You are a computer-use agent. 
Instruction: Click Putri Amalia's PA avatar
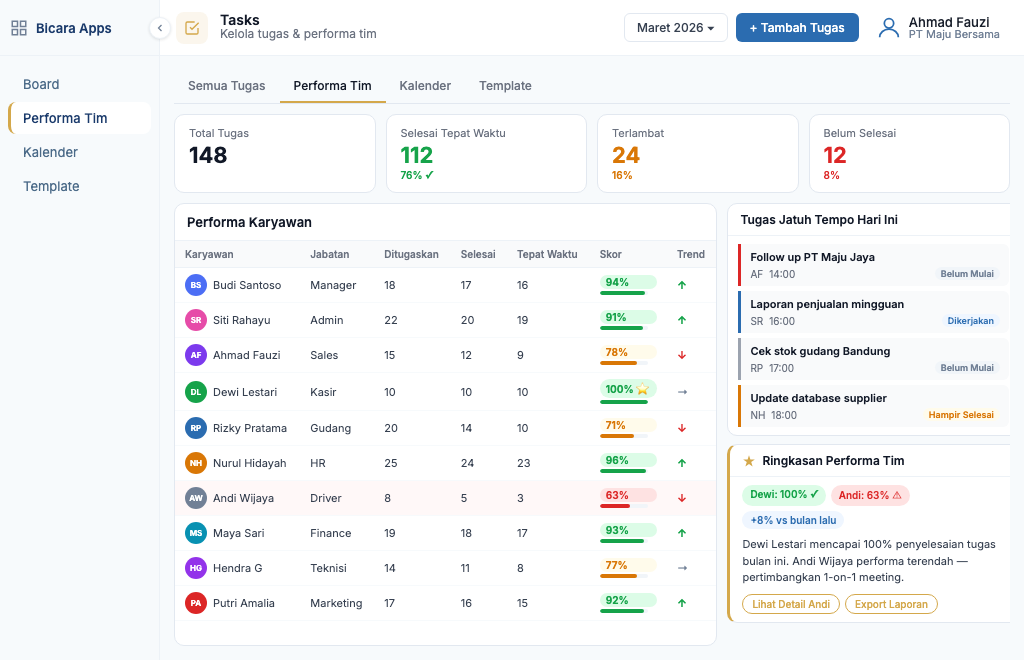tap(196, 603)
